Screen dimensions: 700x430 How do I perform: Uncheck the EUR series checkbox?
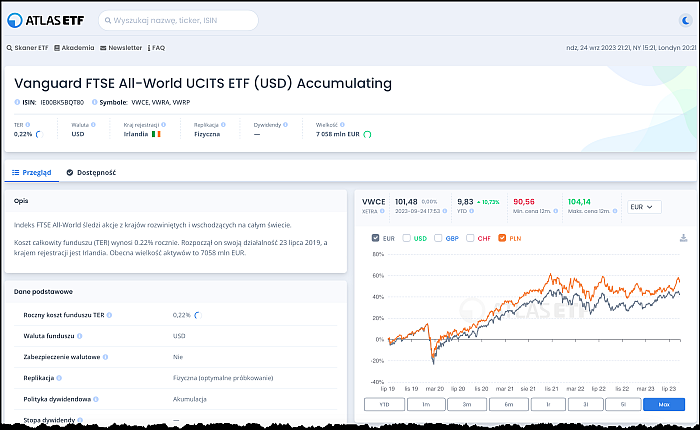coord(375,238)
